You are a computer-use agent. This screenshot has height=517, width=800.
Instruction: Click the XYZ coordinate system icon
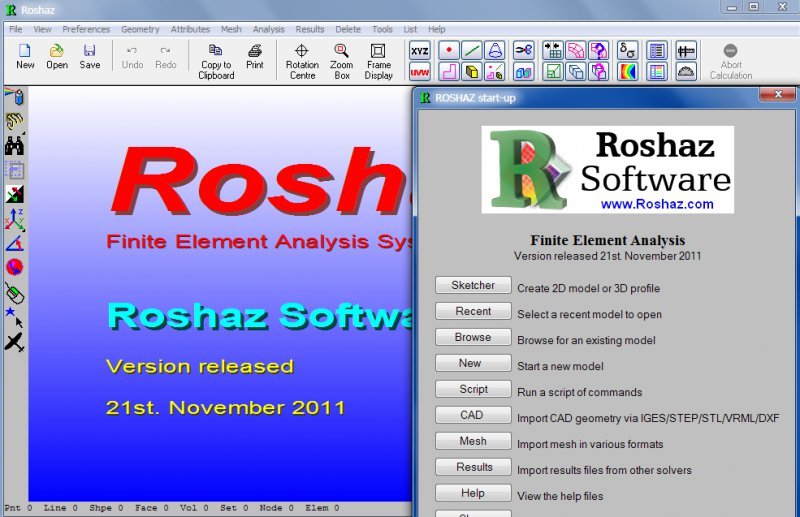click(x=419, y=51)
